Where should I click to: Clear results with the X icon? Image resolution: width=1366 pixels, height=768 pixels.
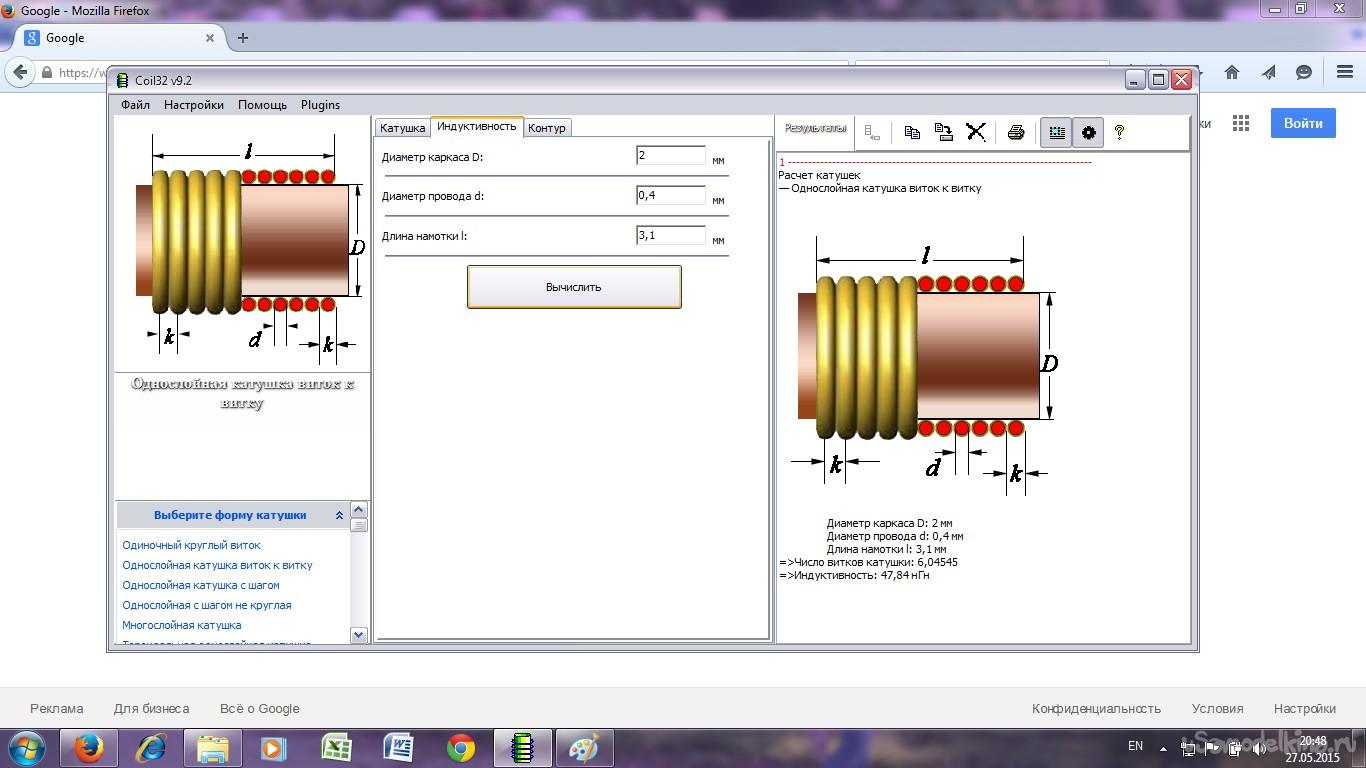coord(976,132)
